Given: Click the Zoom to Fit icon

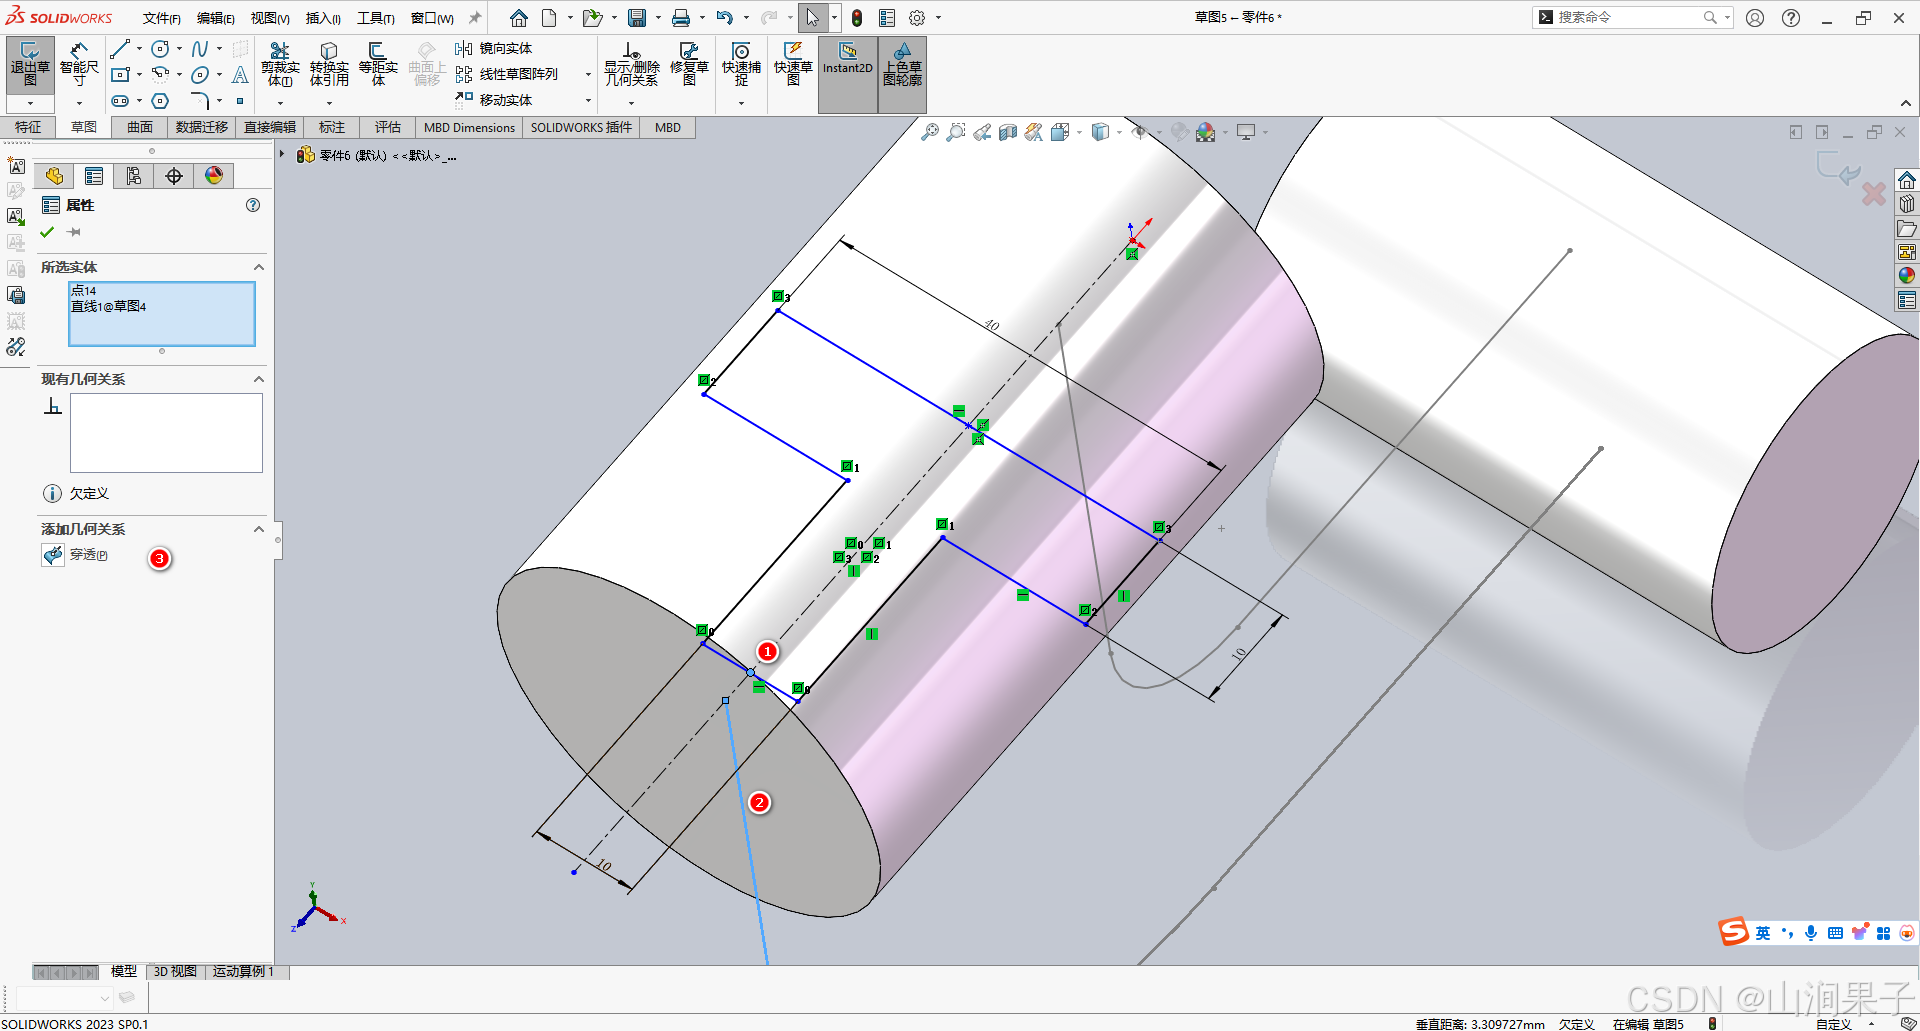Looking at the screenshot, I should (x=930, y=131).
